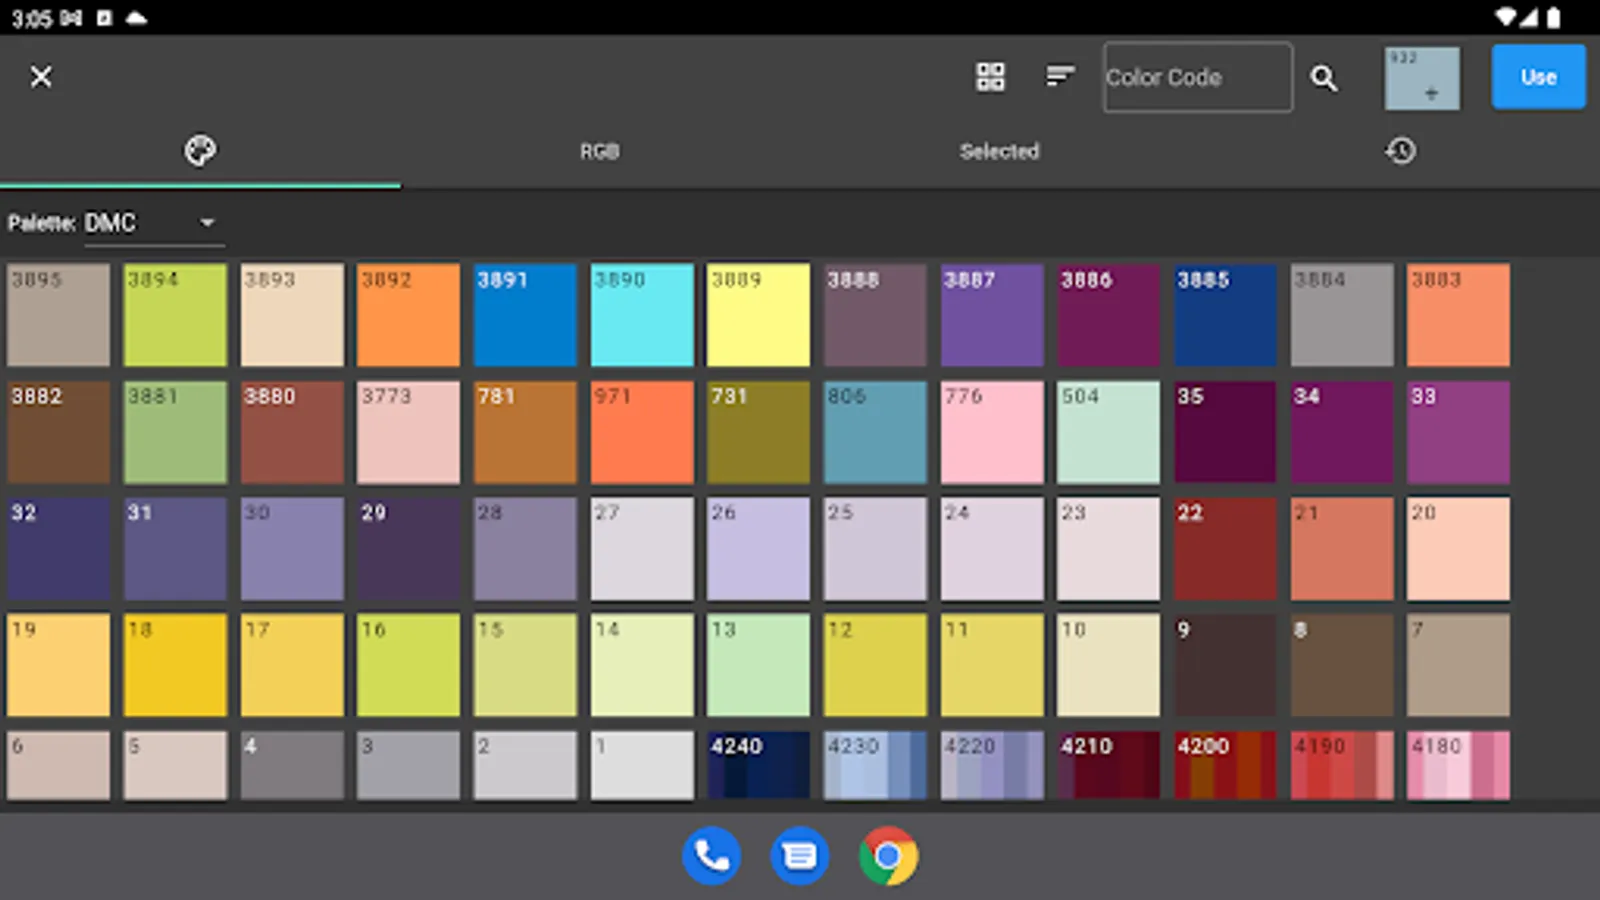This screenshot has height=900, width=1600.
Task: Switch to the RGB tab
Action: (x=600, y=151)
